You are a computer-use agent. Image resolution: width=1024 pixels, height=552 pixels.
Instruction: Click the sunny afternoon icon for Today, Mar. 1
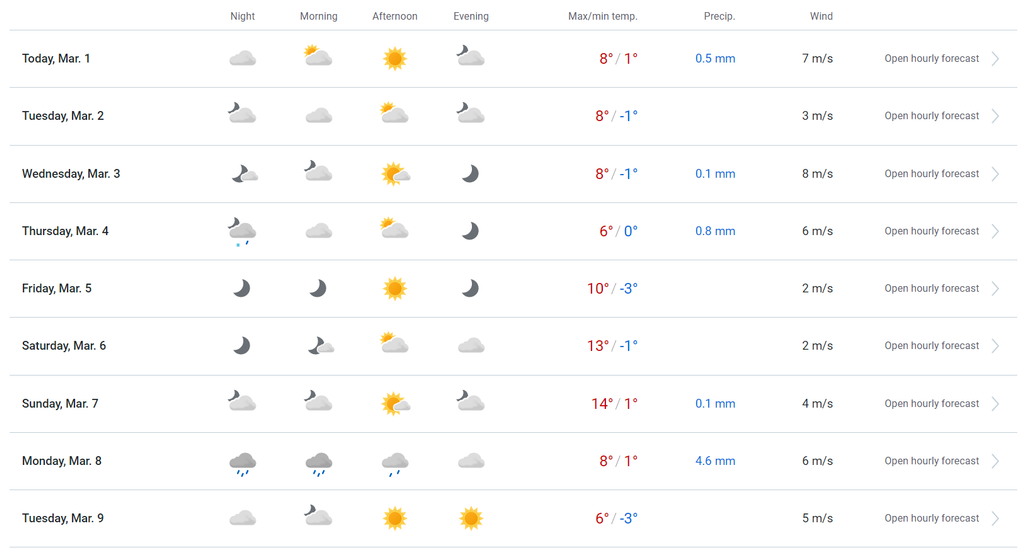click(394, 59)
